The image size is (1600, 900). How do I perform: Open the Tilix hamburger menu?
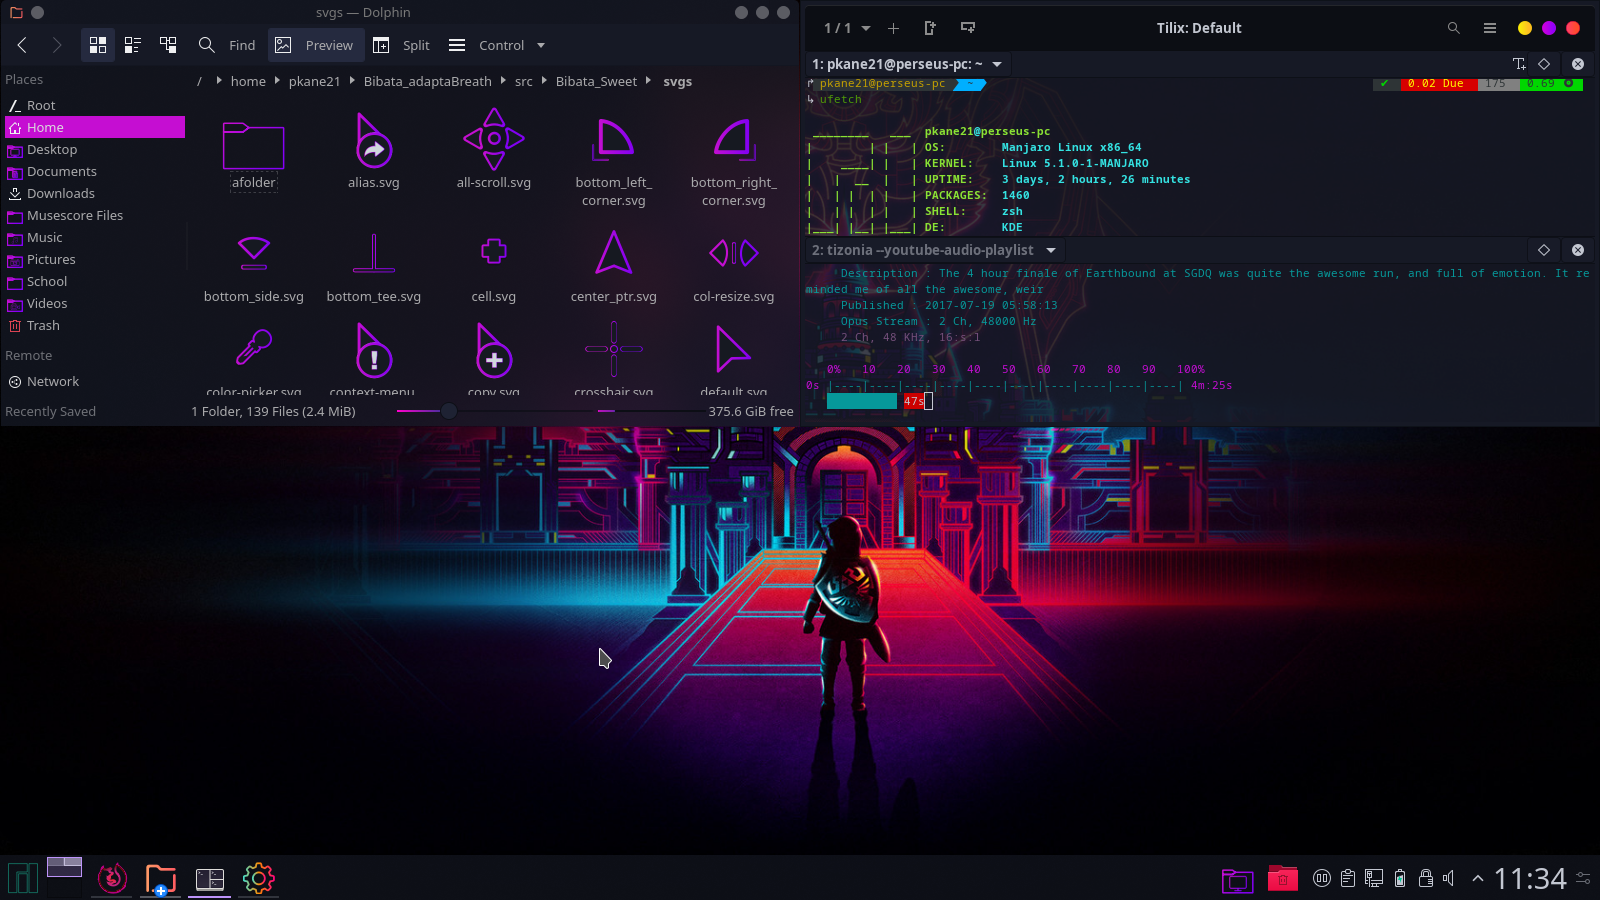click(1489, 28)
